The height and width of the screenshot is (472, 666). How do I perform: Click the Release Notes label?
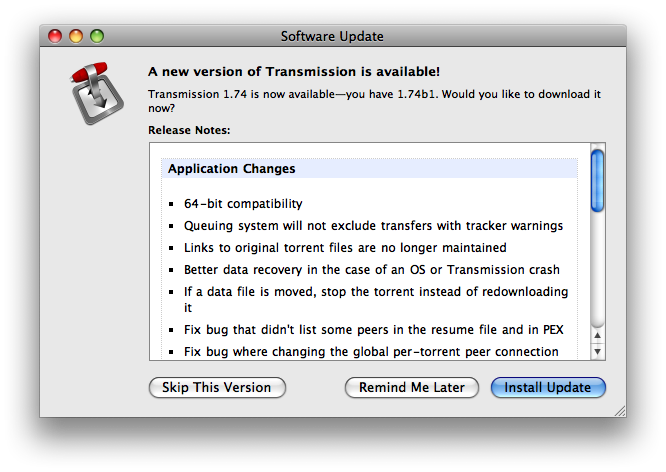[189, 130]
